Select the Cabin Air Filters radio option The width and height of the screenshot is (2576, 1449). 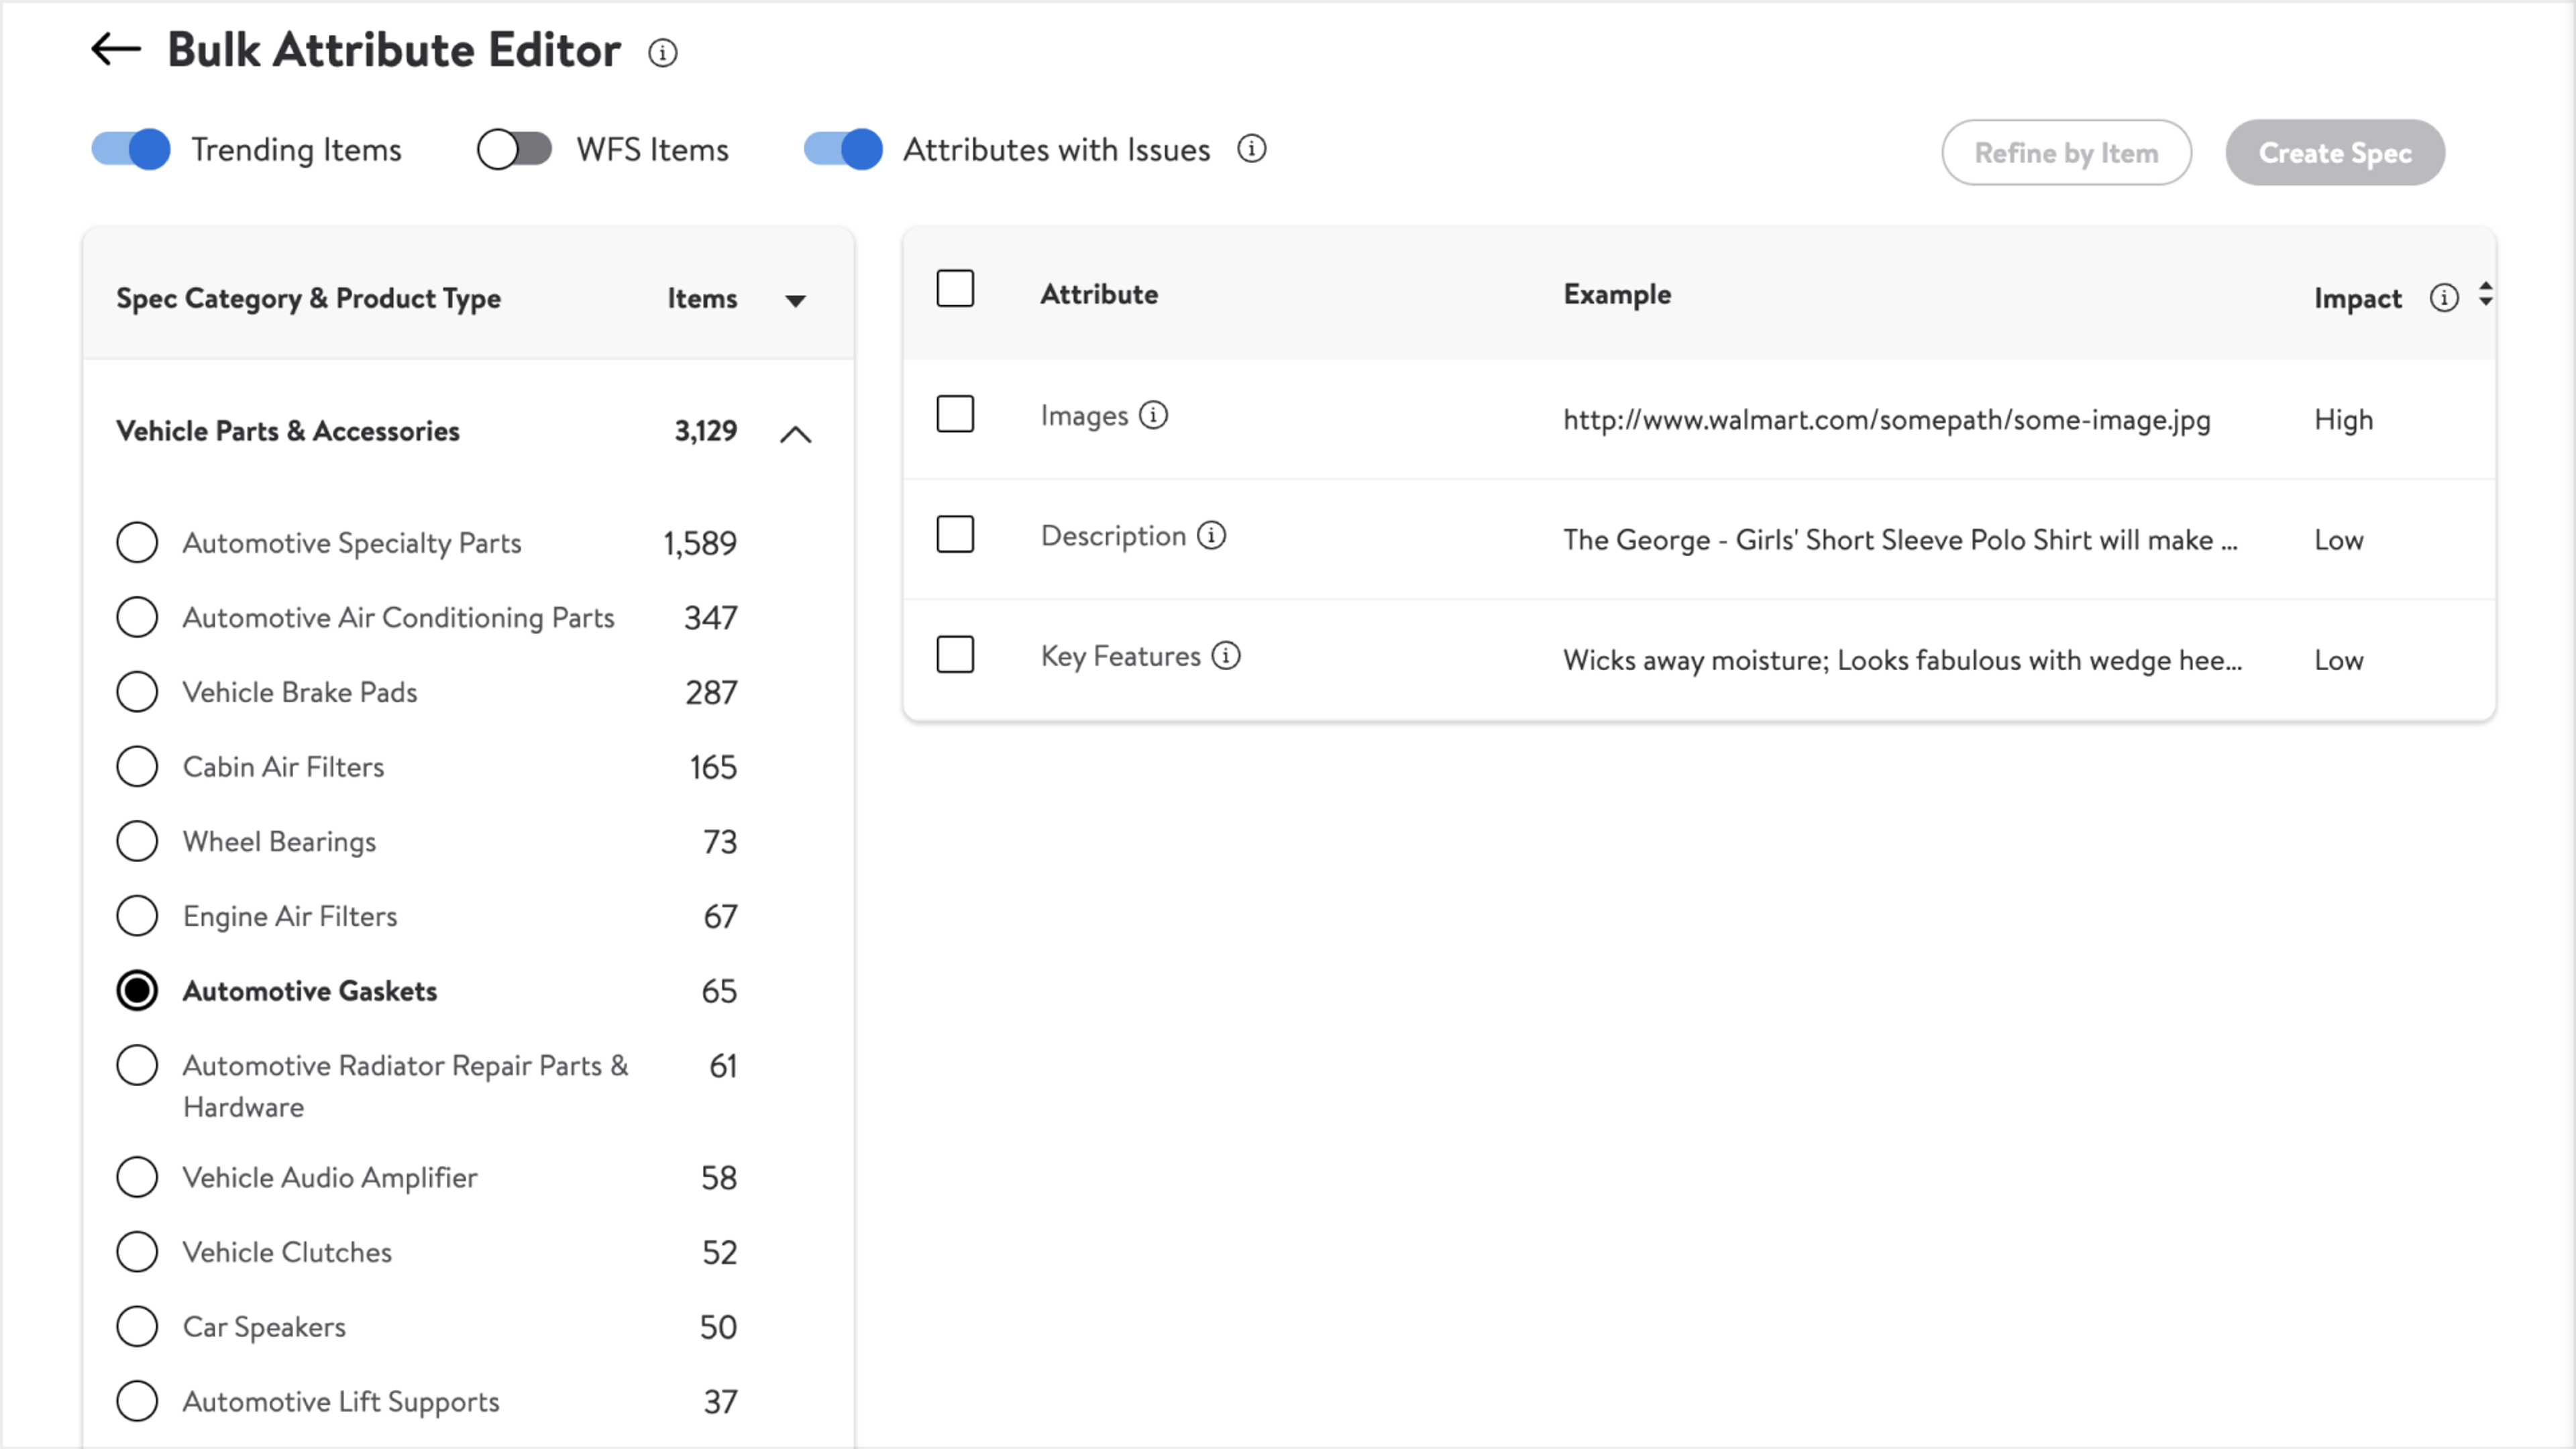(x=137, y=767)
